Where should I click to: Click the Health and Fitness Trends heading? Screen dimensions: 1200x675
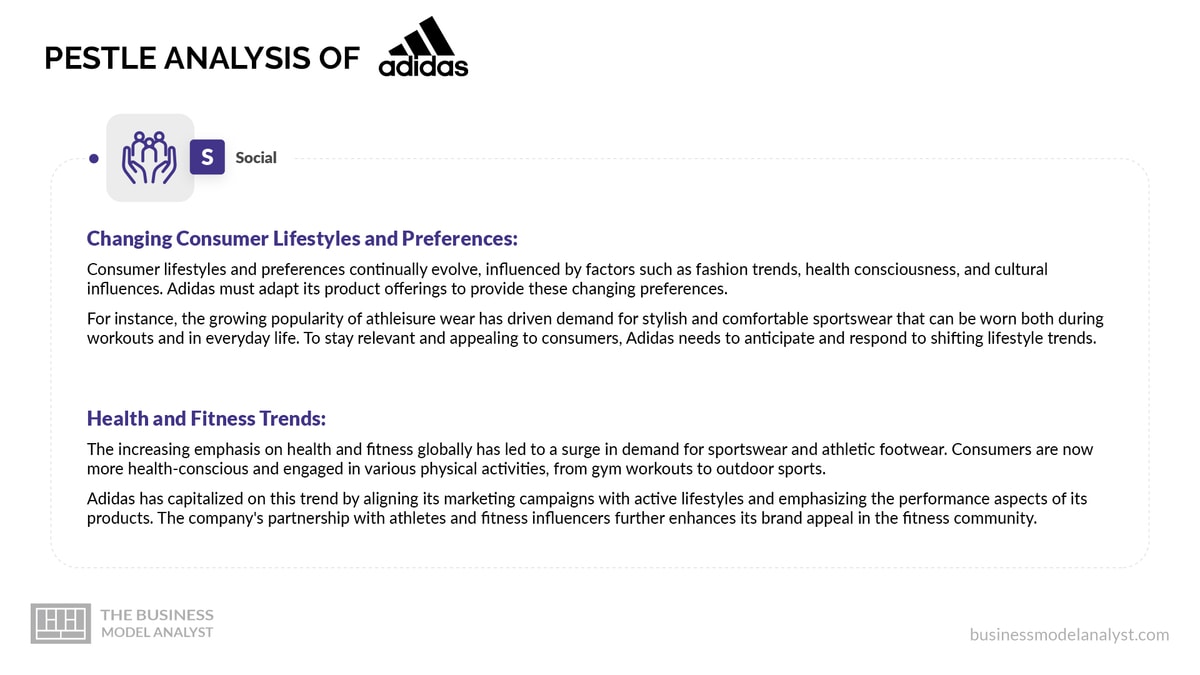[207, 418]
